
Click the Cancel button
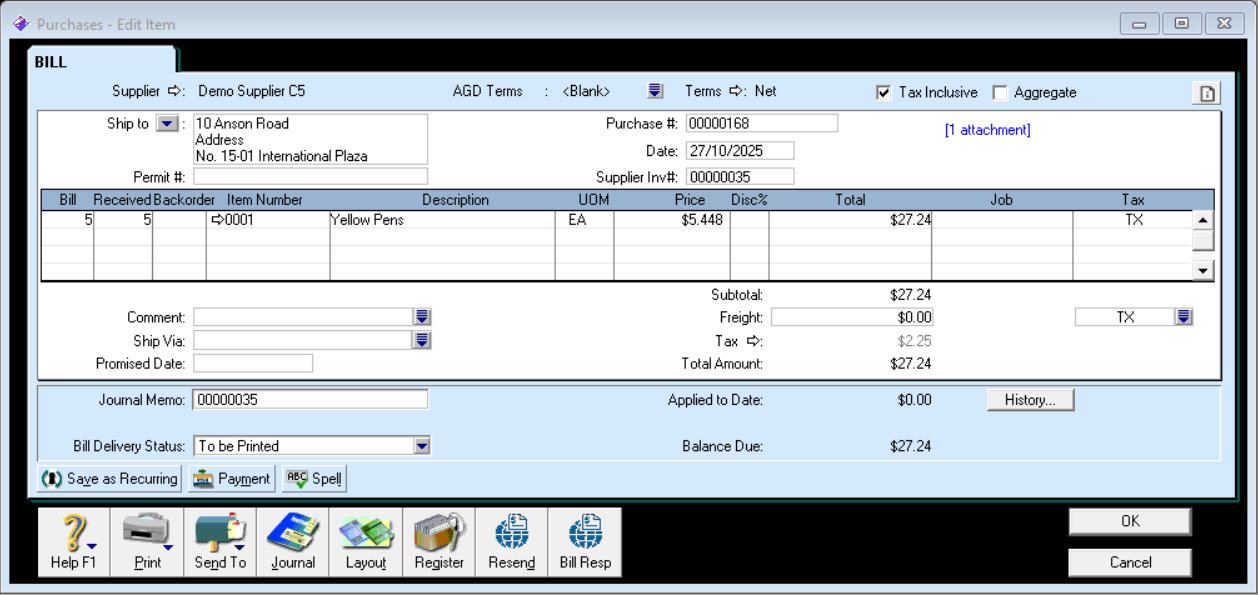click(x=1130, y=562)
